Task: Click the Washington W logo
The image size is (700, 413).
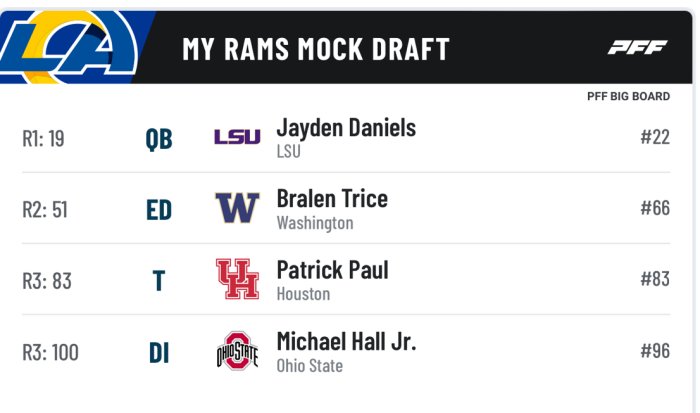Action: click(237, 208)
